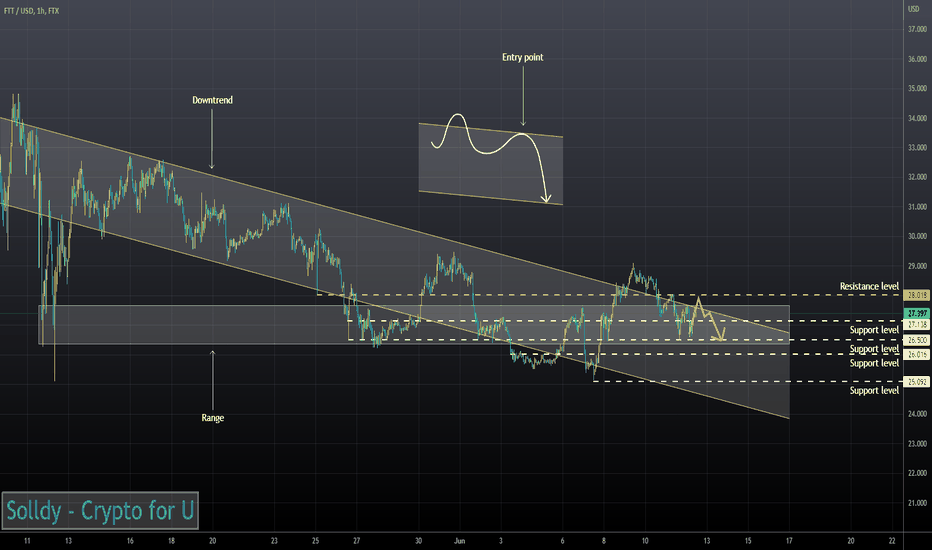Select date 17 on the time axis
This screenshot has height=550, width=932.
[x=789, y=541]
